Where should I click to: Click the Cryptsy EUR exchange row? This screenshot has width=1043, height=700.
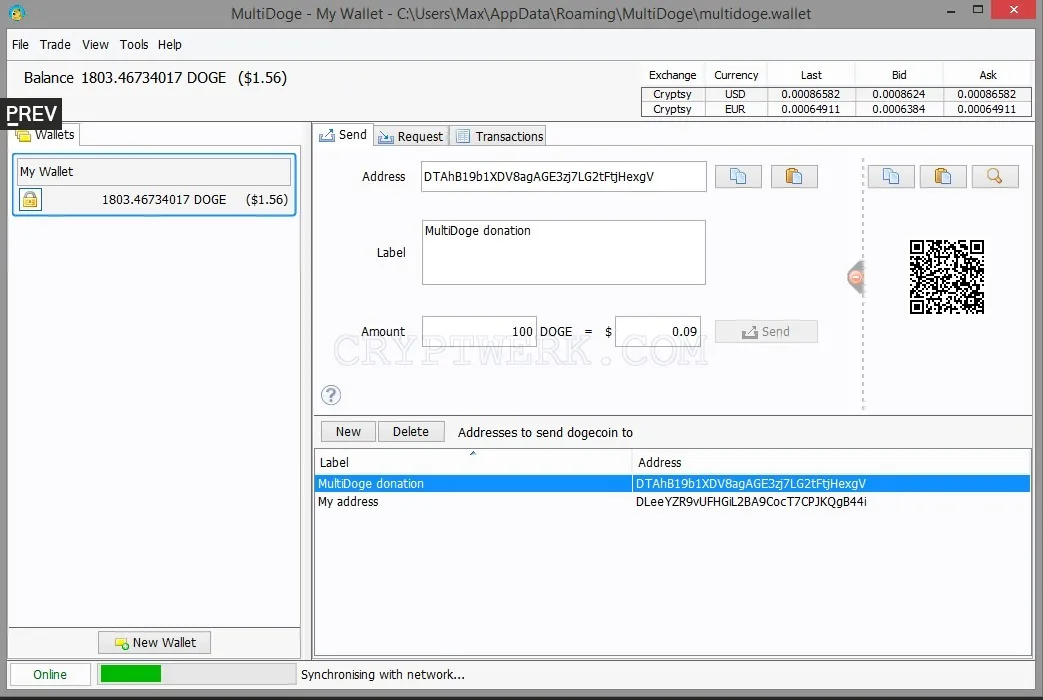point(836,109)
